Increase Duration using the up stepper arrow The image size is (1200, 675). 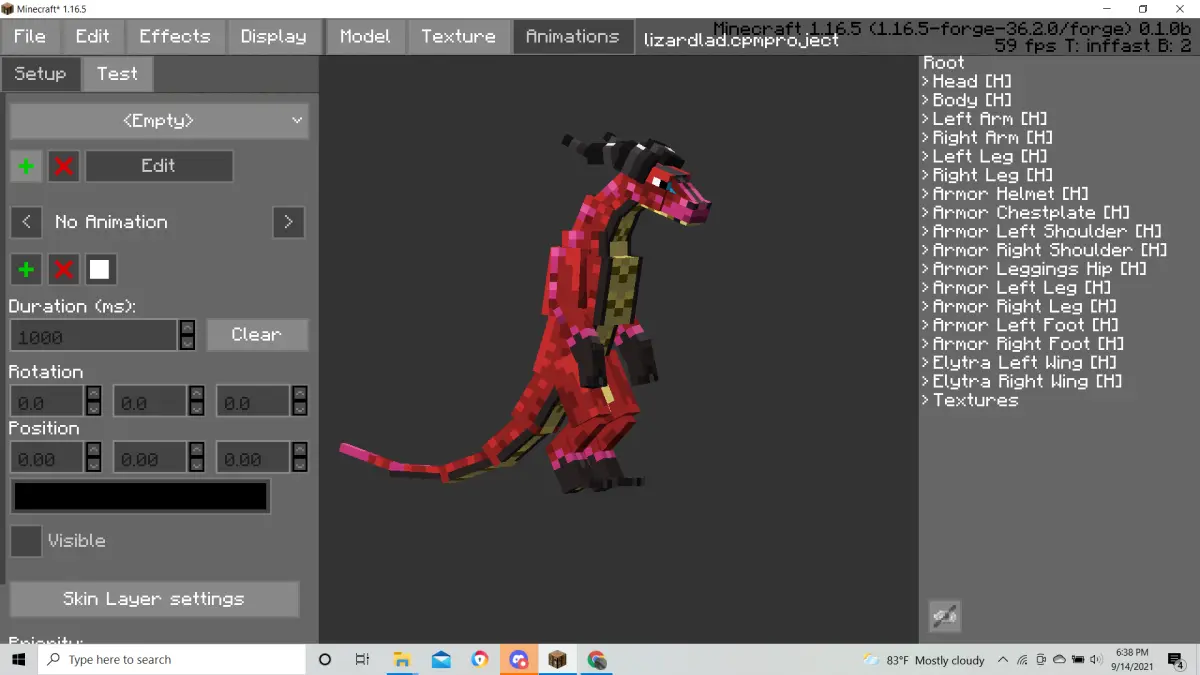pos(187,328)
